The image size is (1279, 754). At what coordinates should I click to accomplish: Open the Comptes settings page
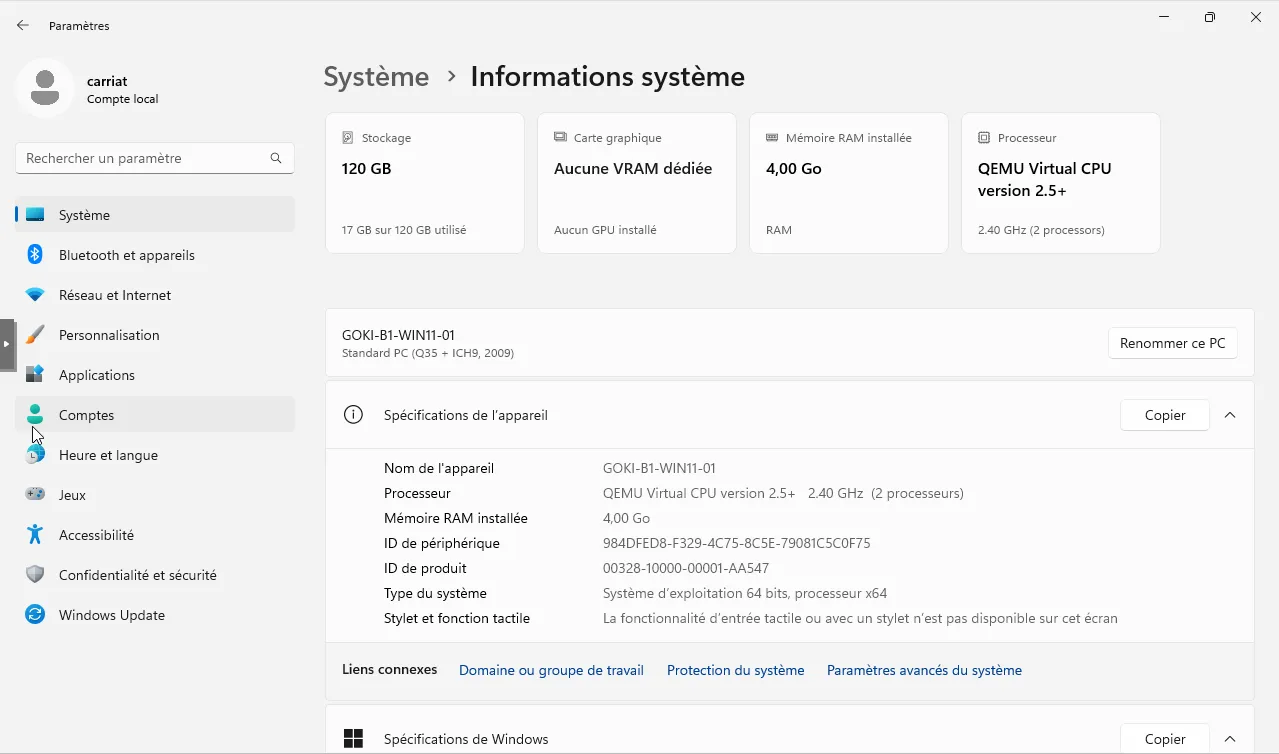[x=87, y=415]
